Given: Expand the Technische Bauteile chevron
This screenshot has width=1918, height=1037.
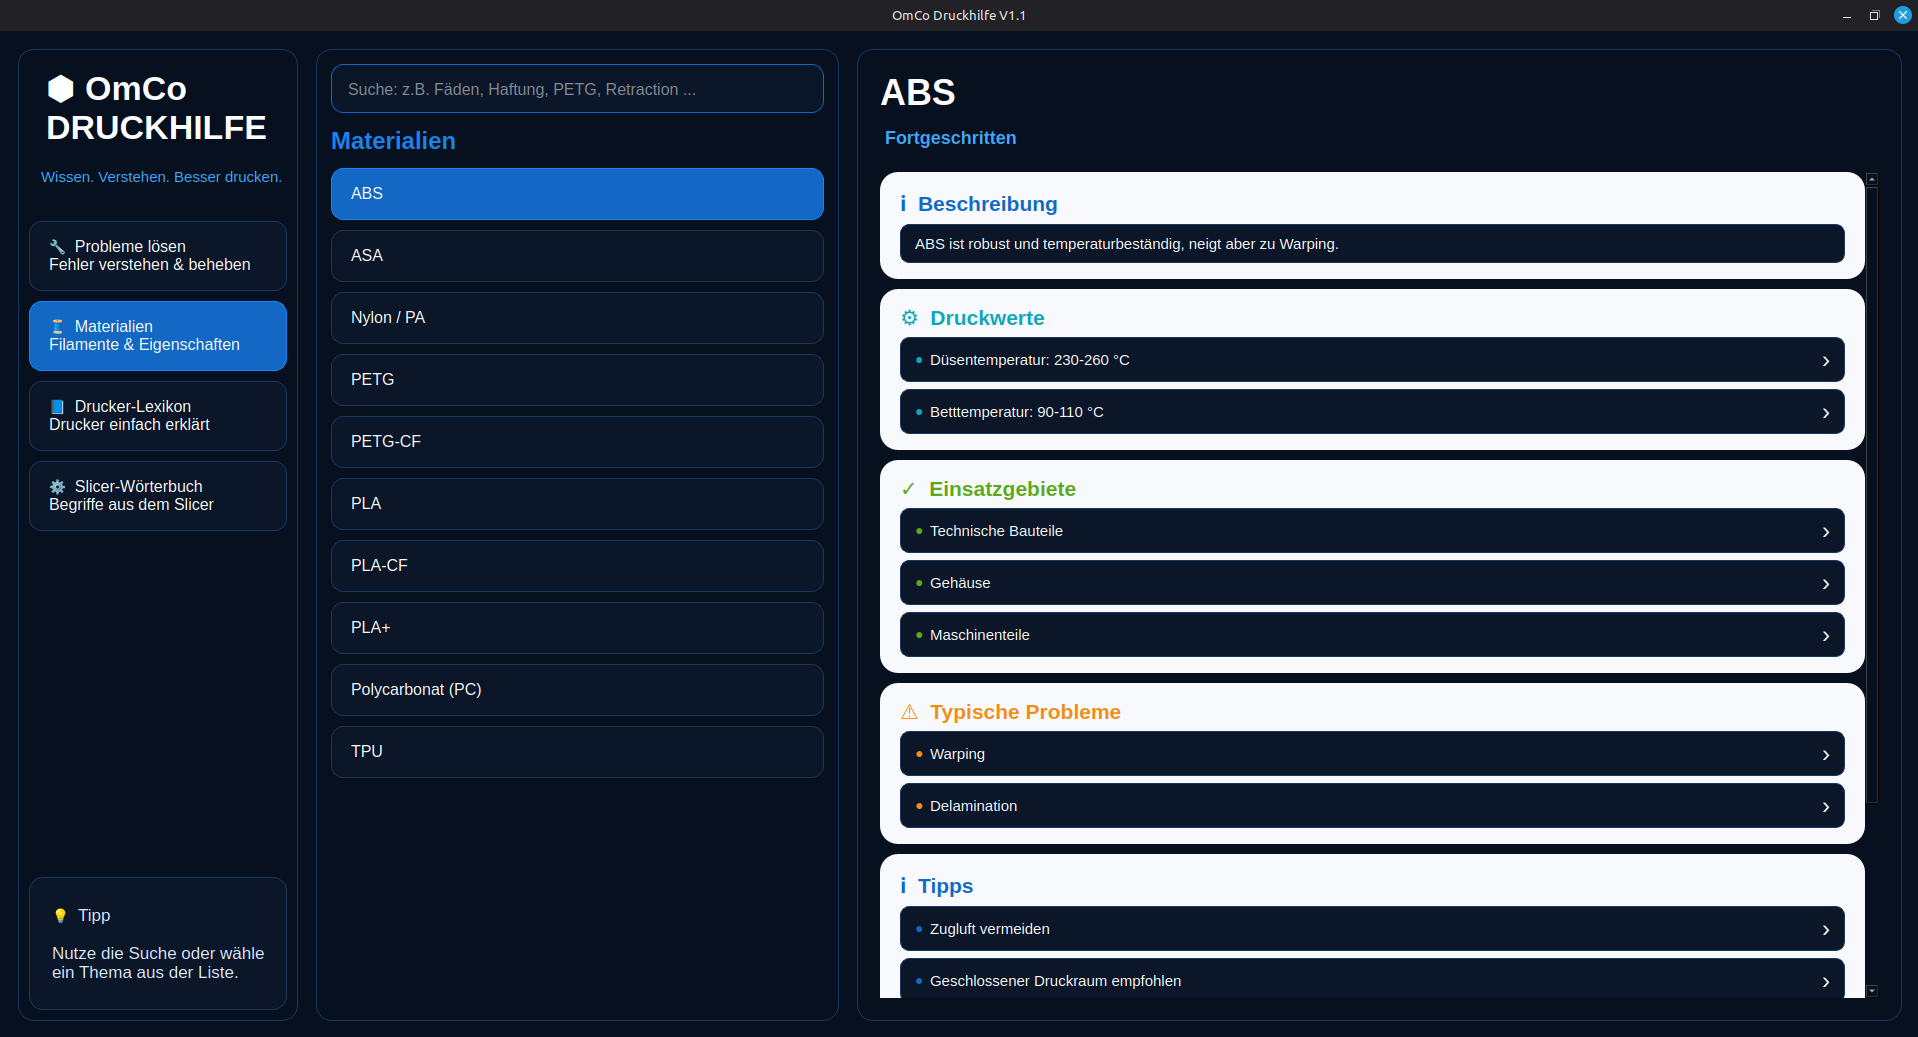Looking at the screenshot, I should pyautogui.click(x=1826, y=532).
